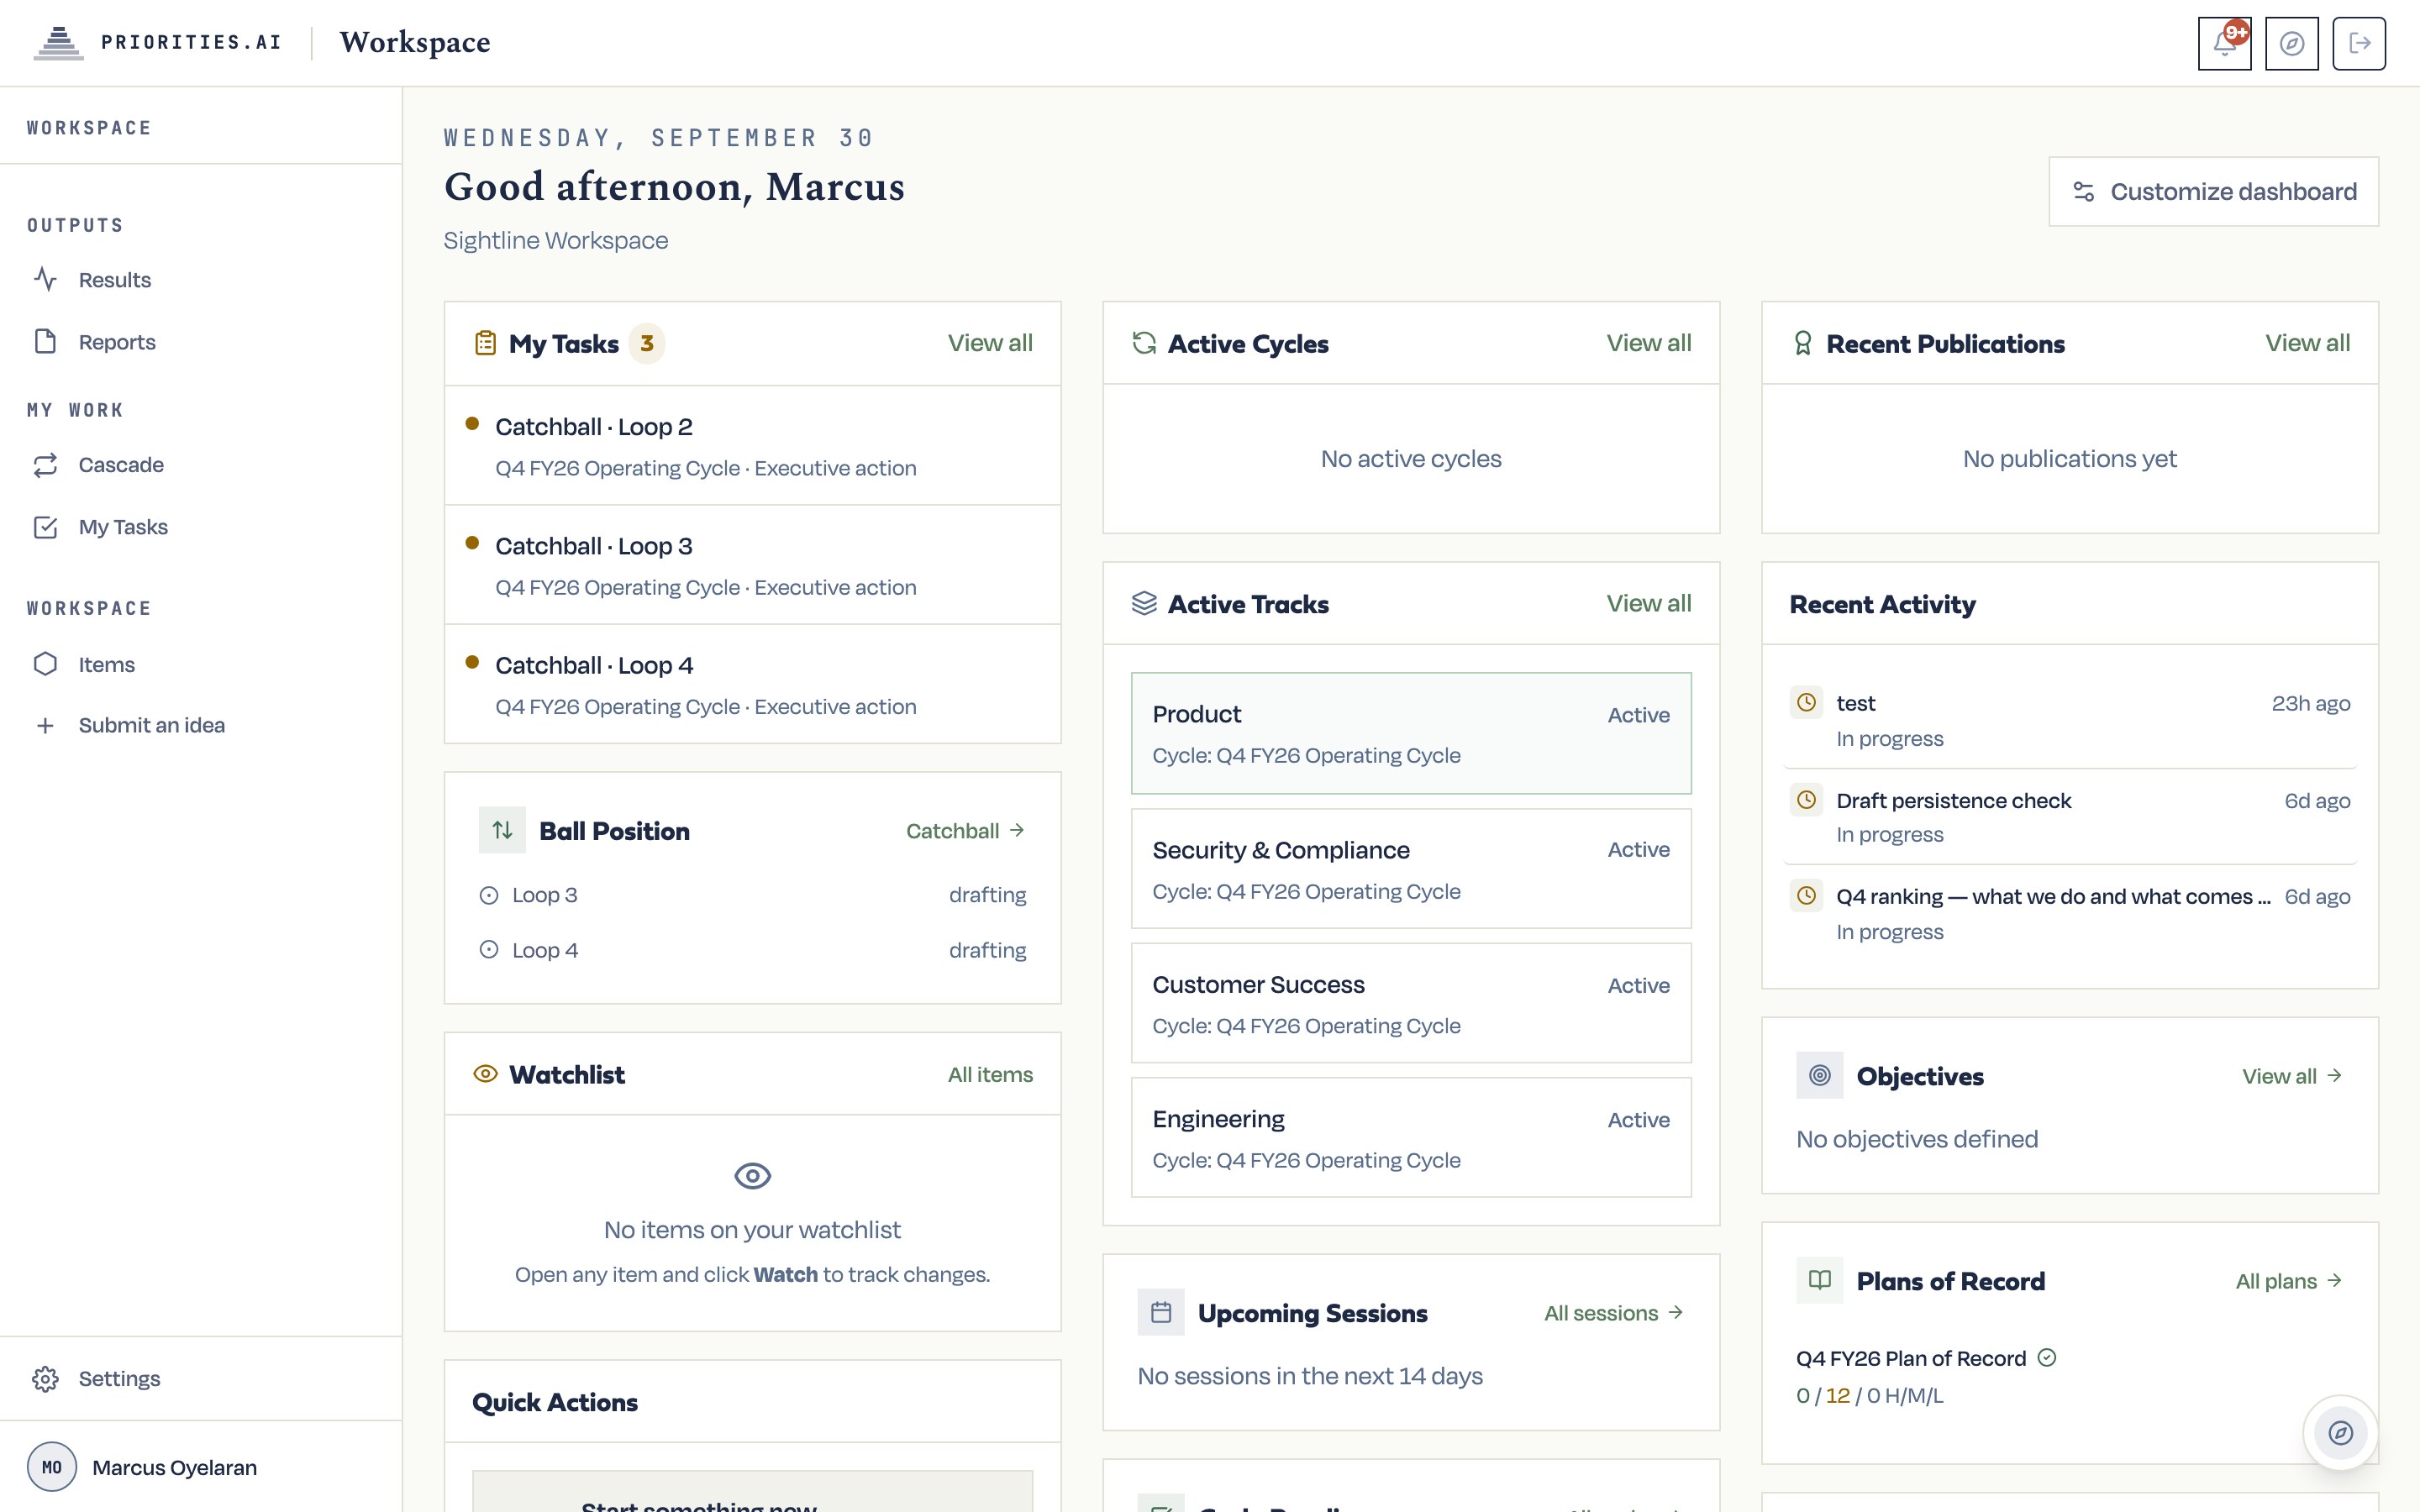Click the Settings gear icon
The image size is (2420, 1512).
tap(45, 1378)
